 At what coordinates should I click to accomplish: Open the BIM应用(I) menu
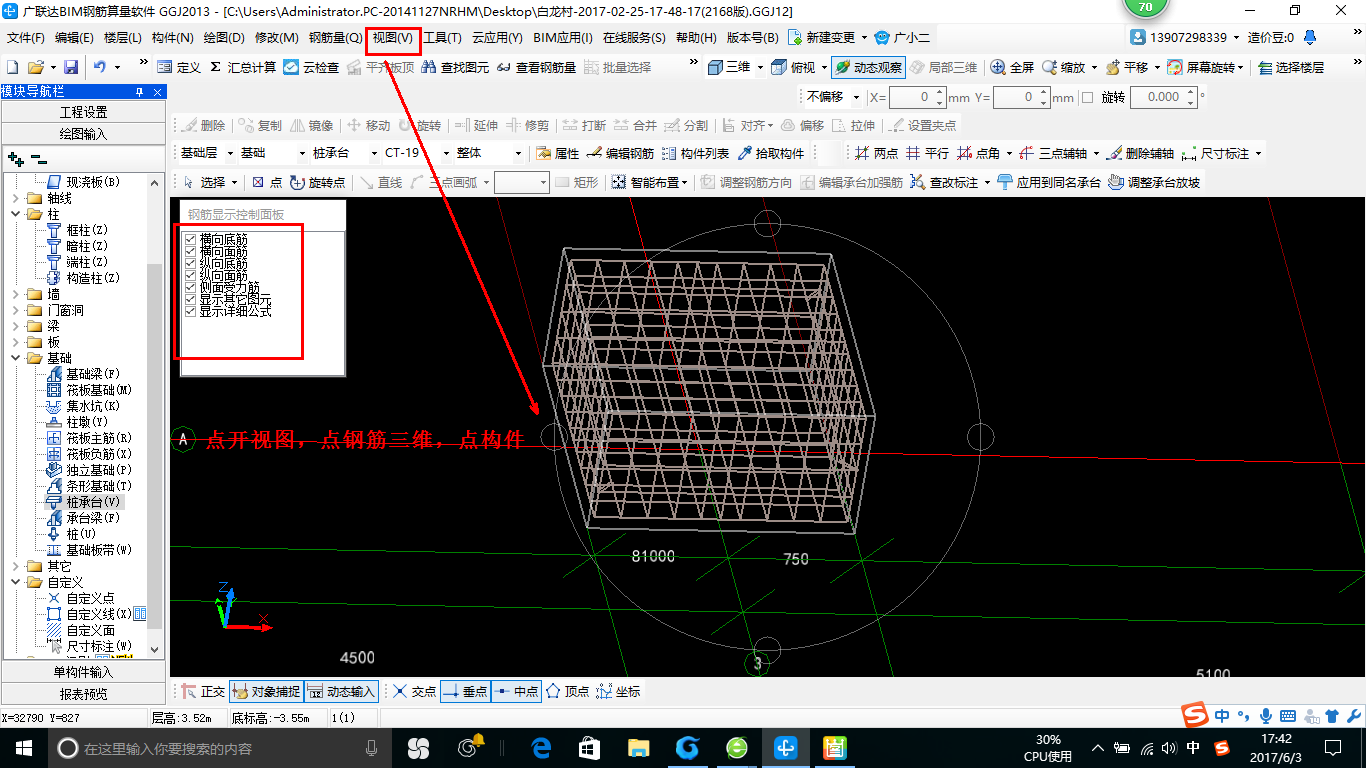563,38
